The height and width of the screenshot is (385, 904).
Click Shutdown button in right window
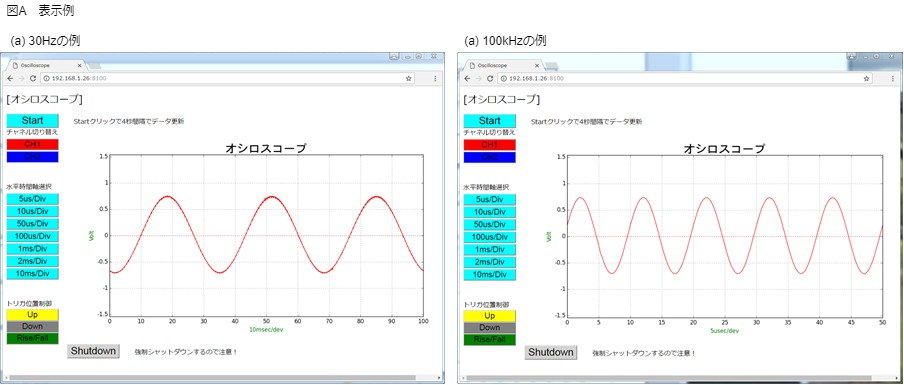(551, 352)
